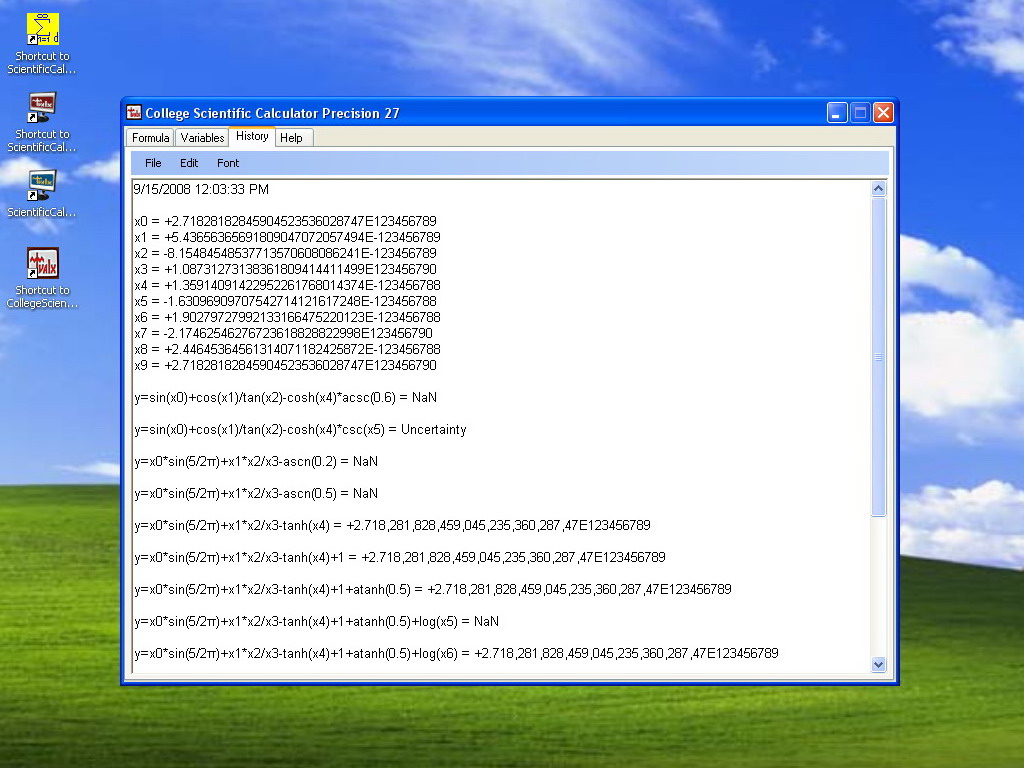
Task: Click the scroll up arrow of history
Action: [x=878, y=189]
